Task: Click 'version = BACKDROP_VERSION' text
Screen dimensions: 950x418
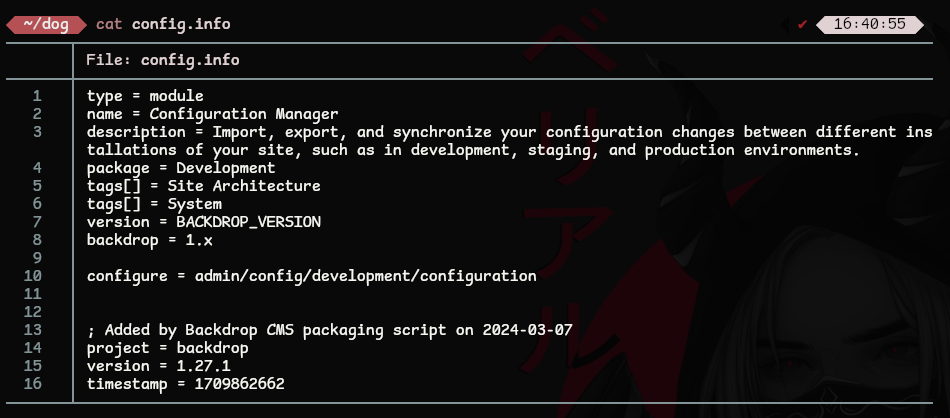Action: tap(204, 222)
